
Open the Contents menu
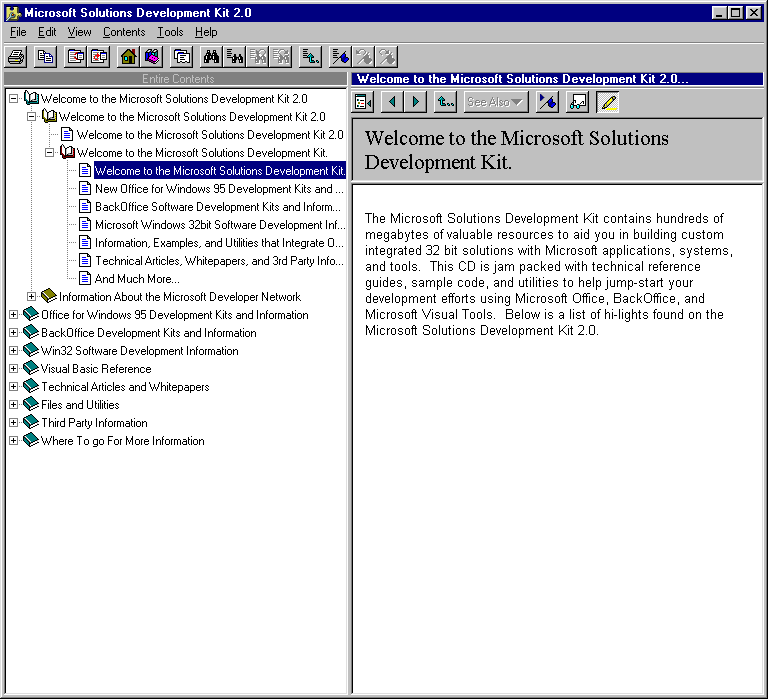coord(124,32)
